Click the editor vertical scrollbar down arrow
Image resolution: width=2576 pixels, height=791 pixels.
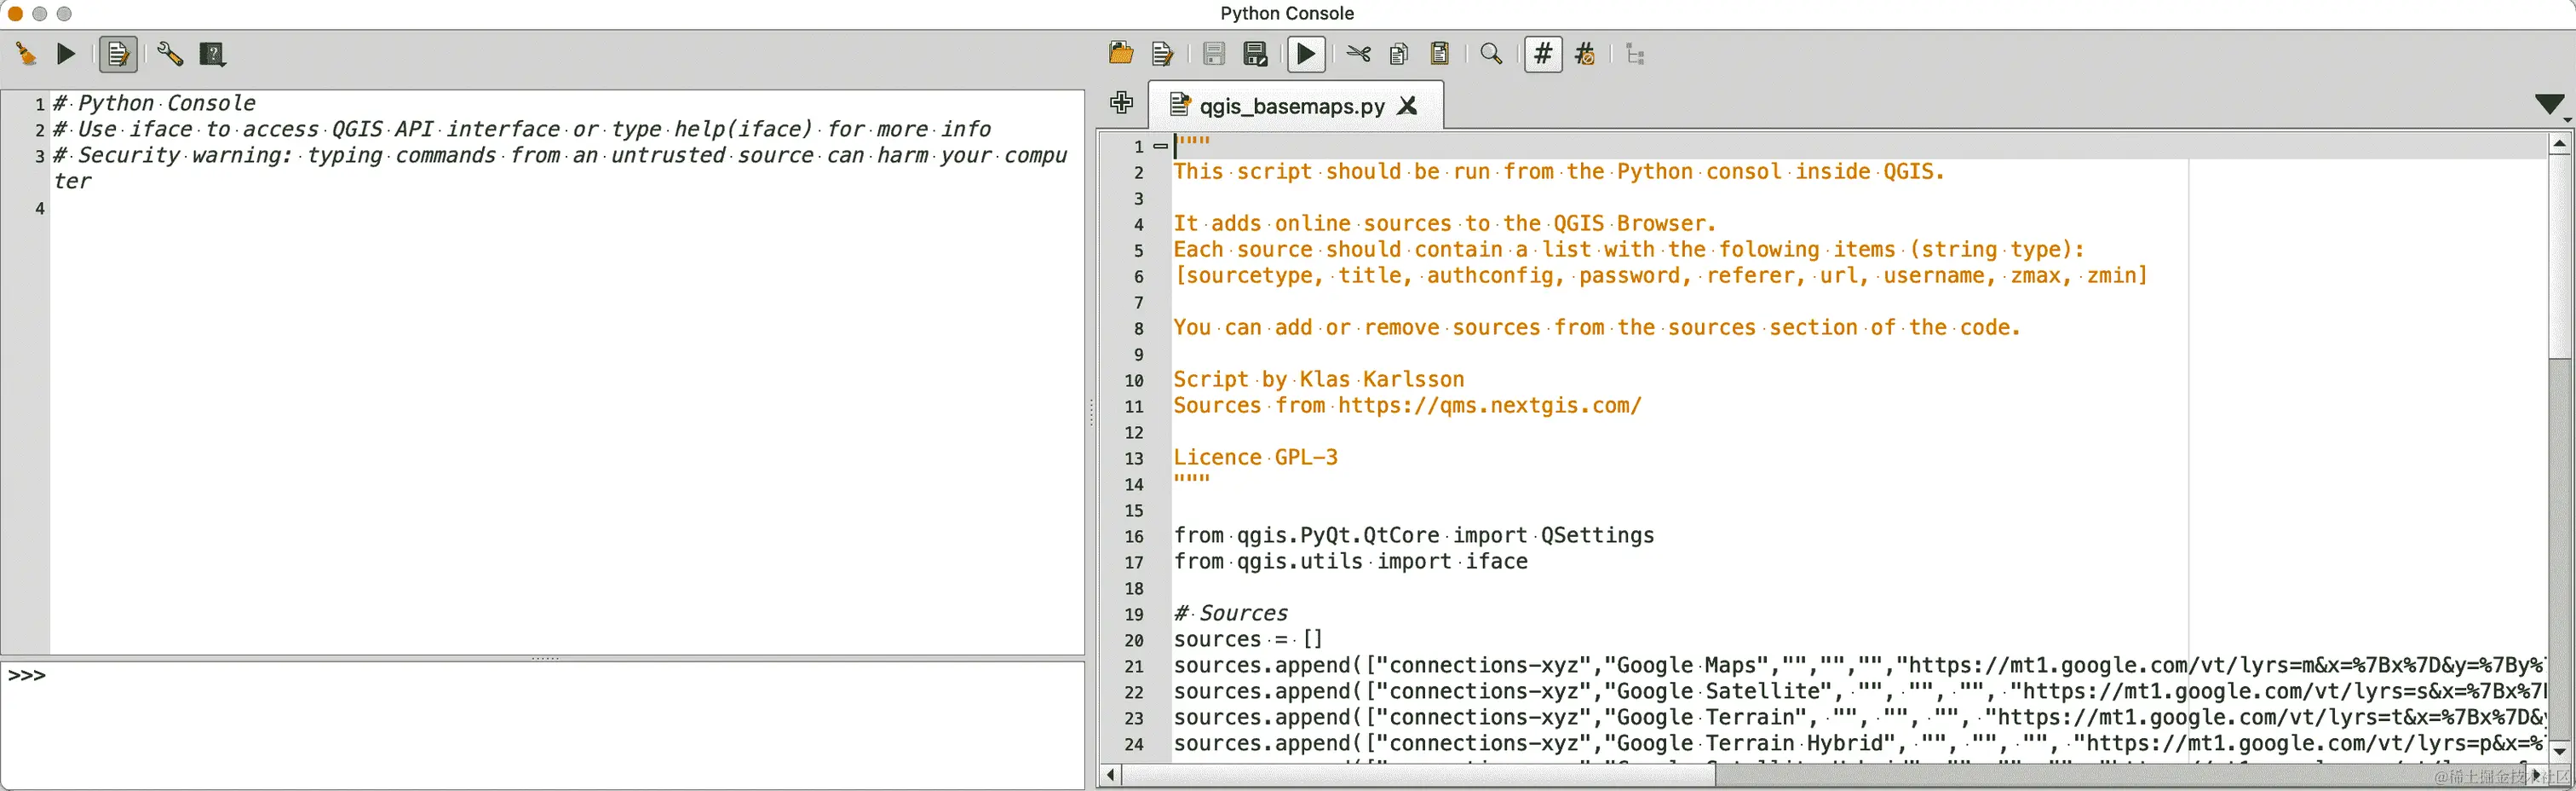2559,750
